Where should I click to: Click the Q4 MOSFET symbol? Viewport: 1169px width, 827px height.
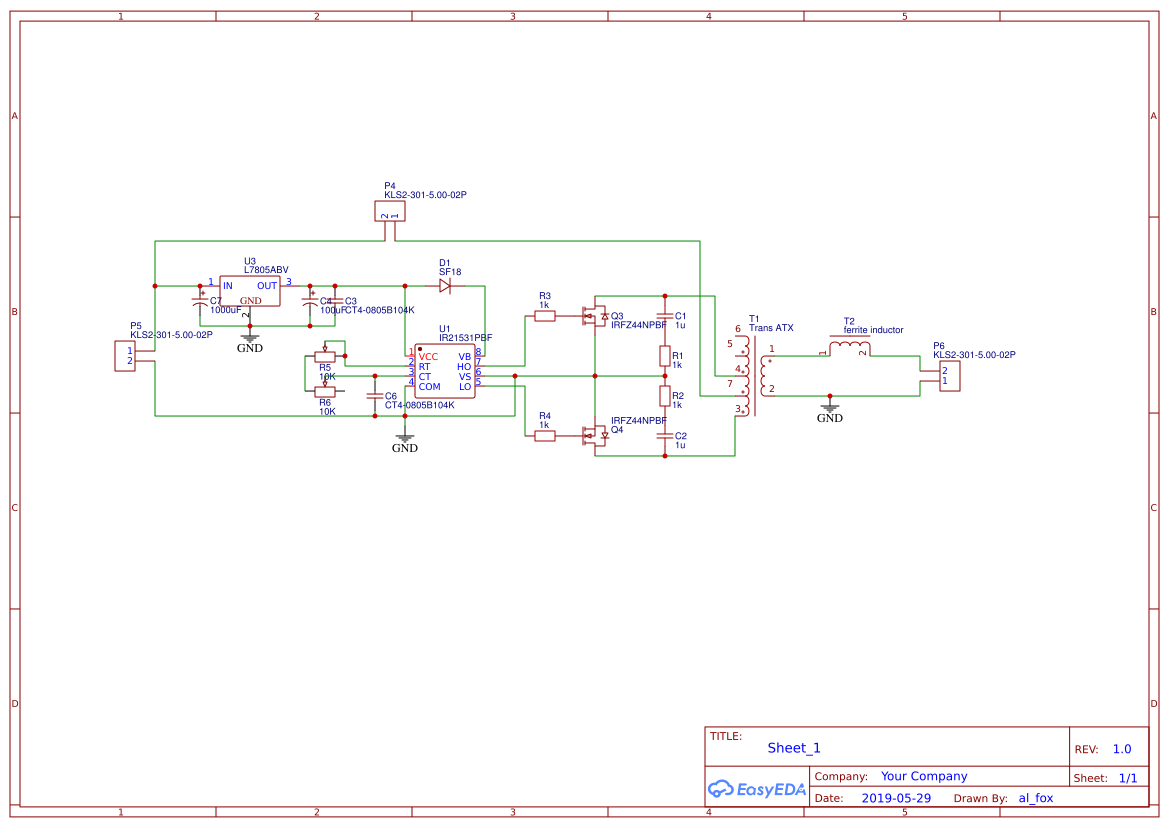pos(595,435)
